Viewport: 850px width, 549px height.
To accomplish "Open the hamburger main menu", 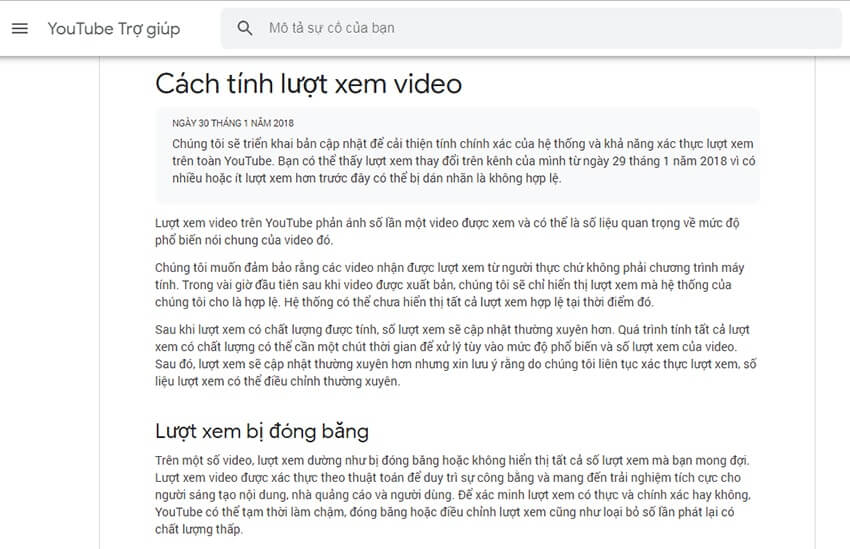I will 20,28.
